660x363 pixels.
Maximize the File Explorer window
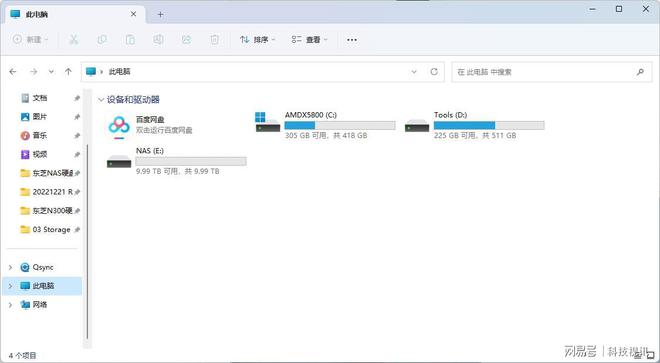(x=619, y=9)
